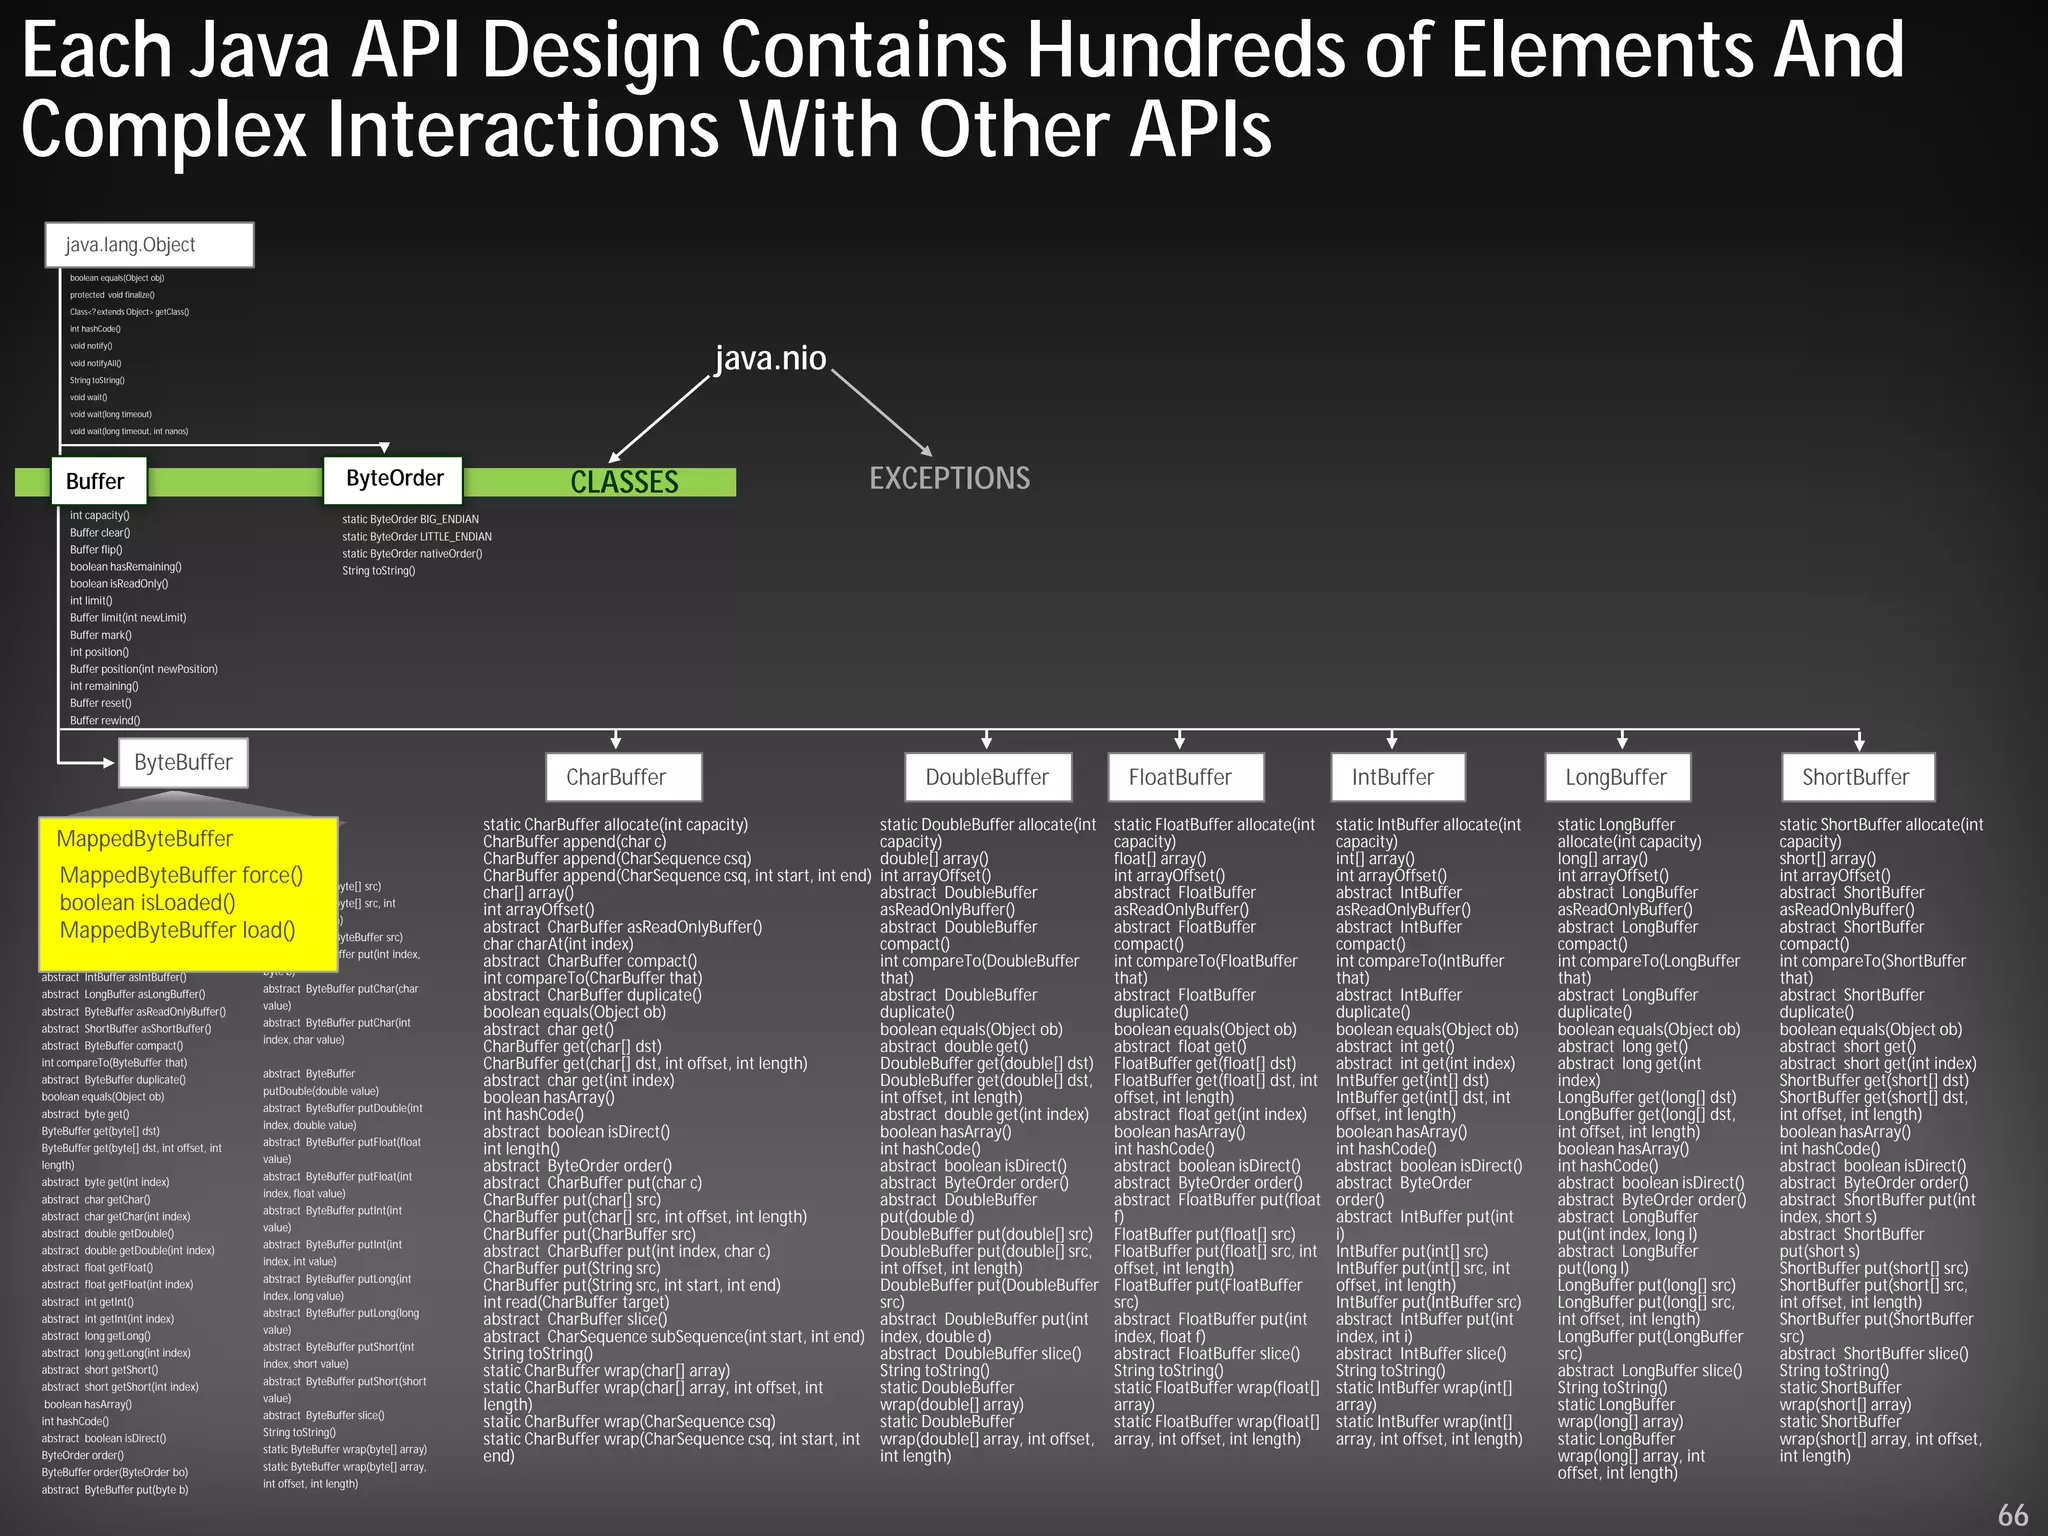Click the MappedByteBuffer load() method entry
This screenshot has height=1536, width=2048.
tap(177, 930)
